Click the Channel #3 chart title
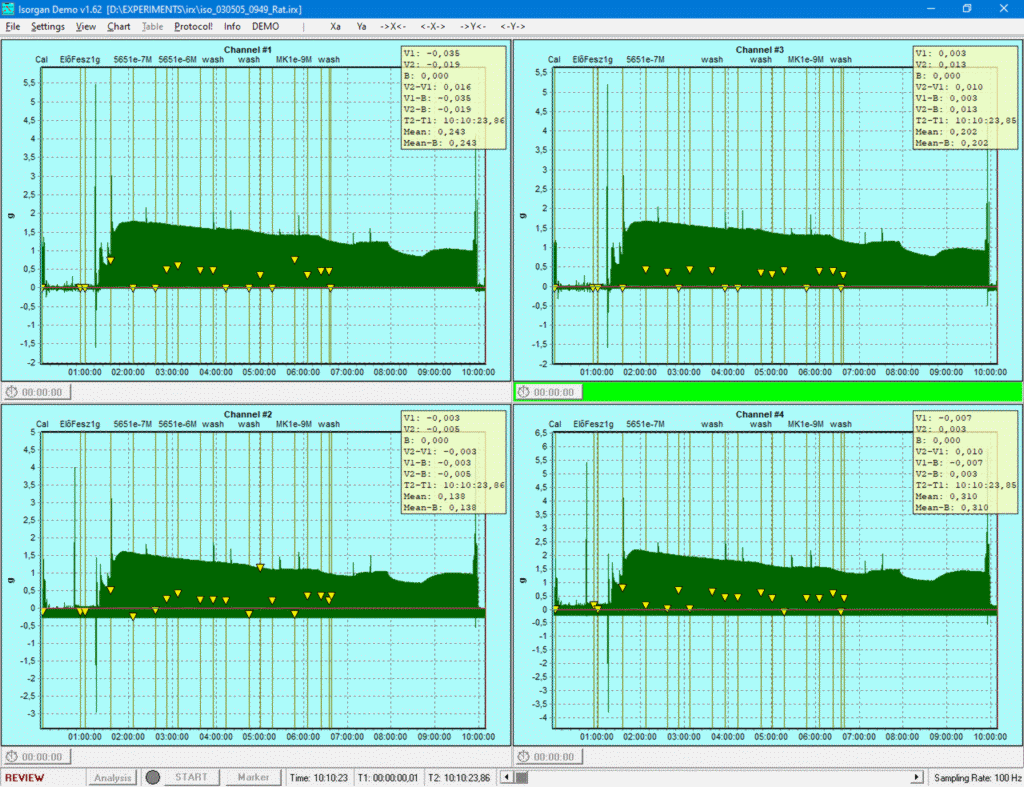The height and width of the screenshot is (787, 1024). (x=760, y=50)
